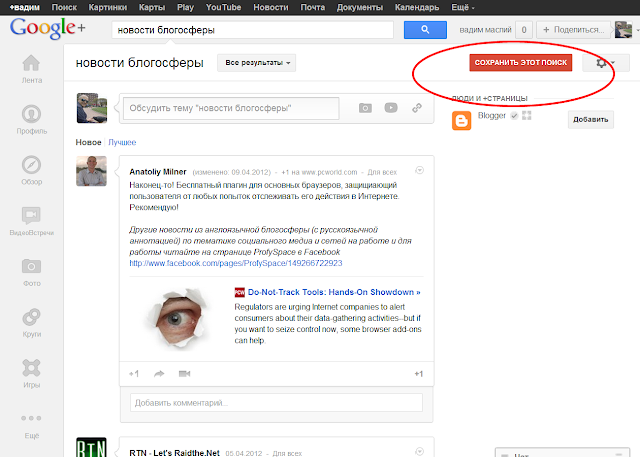Open Календарь in the top bar
Screen dimensions: 640x457
point(417,7)
